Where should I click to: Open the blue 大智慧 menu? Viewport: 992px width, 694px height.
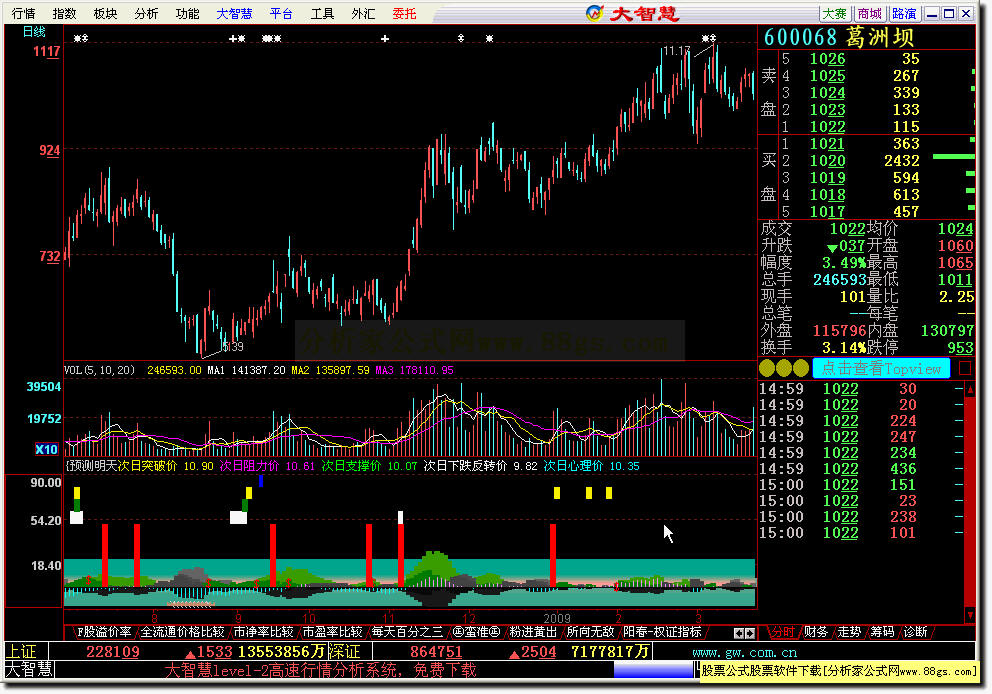(x=234, y=13)
